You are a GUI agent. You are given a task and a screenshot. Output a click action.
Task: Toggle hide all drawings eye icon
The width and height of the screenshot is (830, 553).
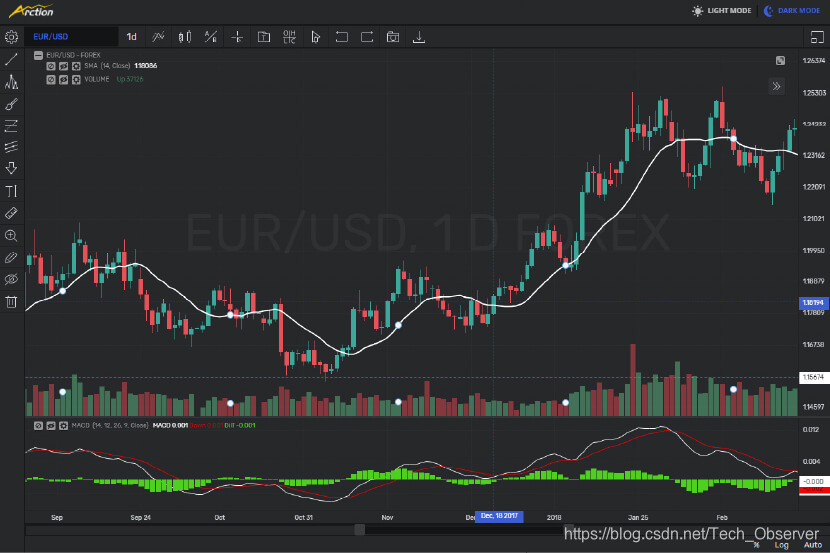click(11, 279)
